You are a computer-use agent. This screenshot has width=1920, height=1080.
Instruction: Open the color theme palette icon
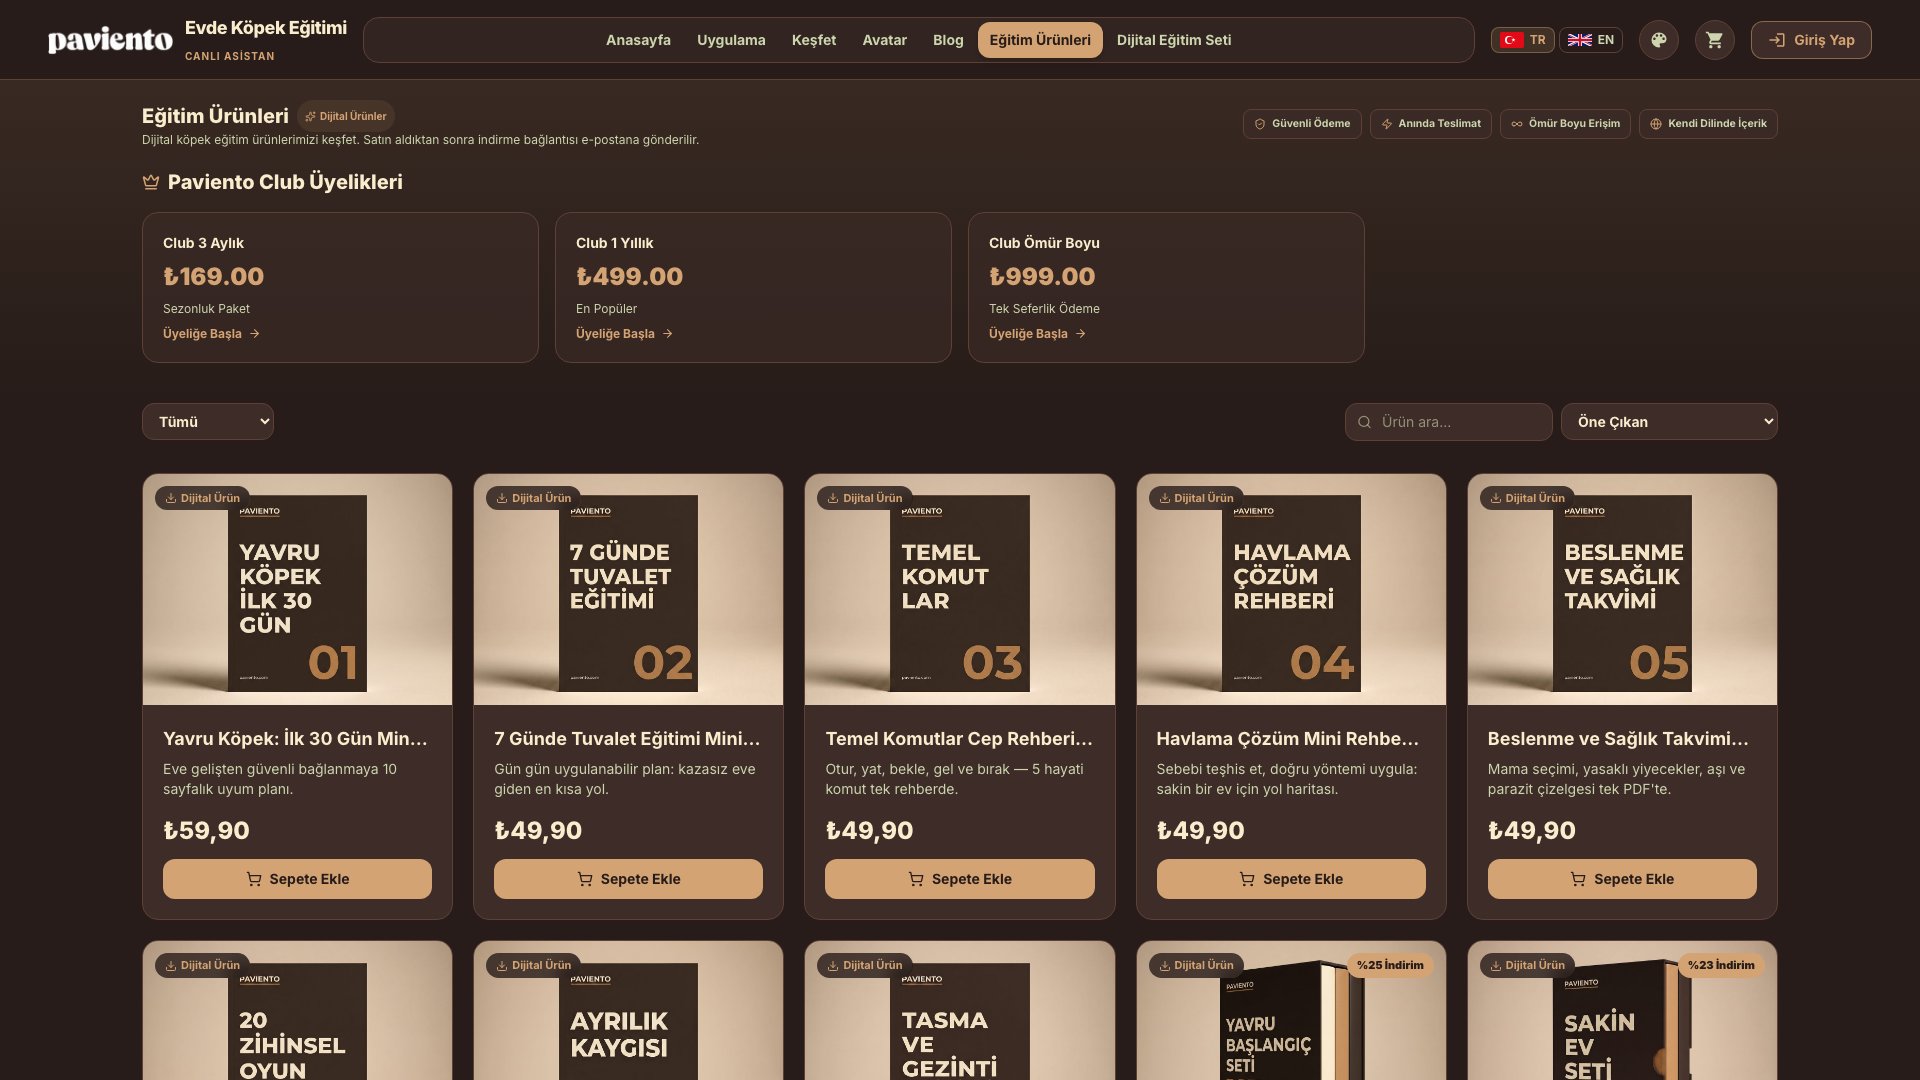[x=1659, y=40]
